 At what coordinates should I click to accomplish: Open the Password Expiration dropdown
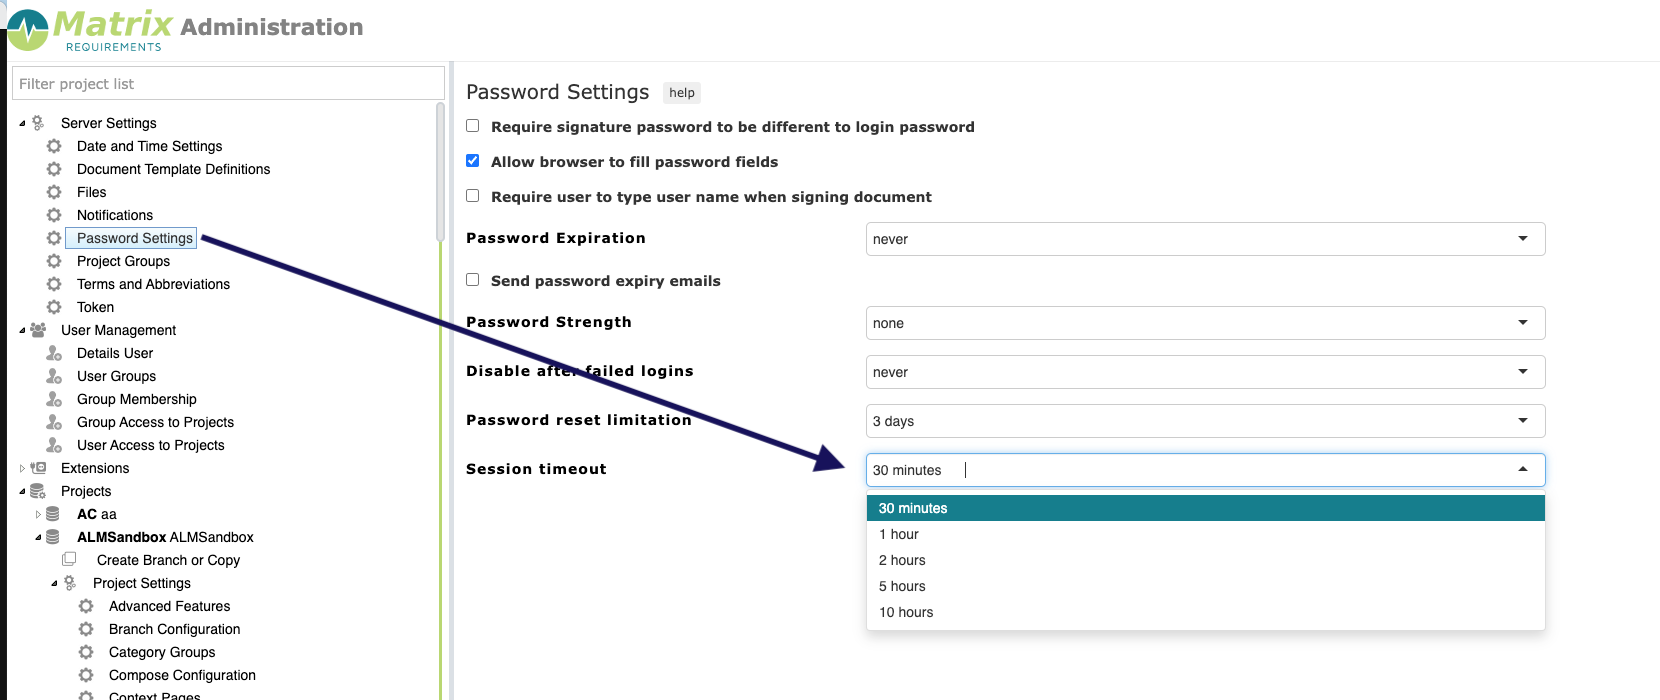[x=1205, y=239]
